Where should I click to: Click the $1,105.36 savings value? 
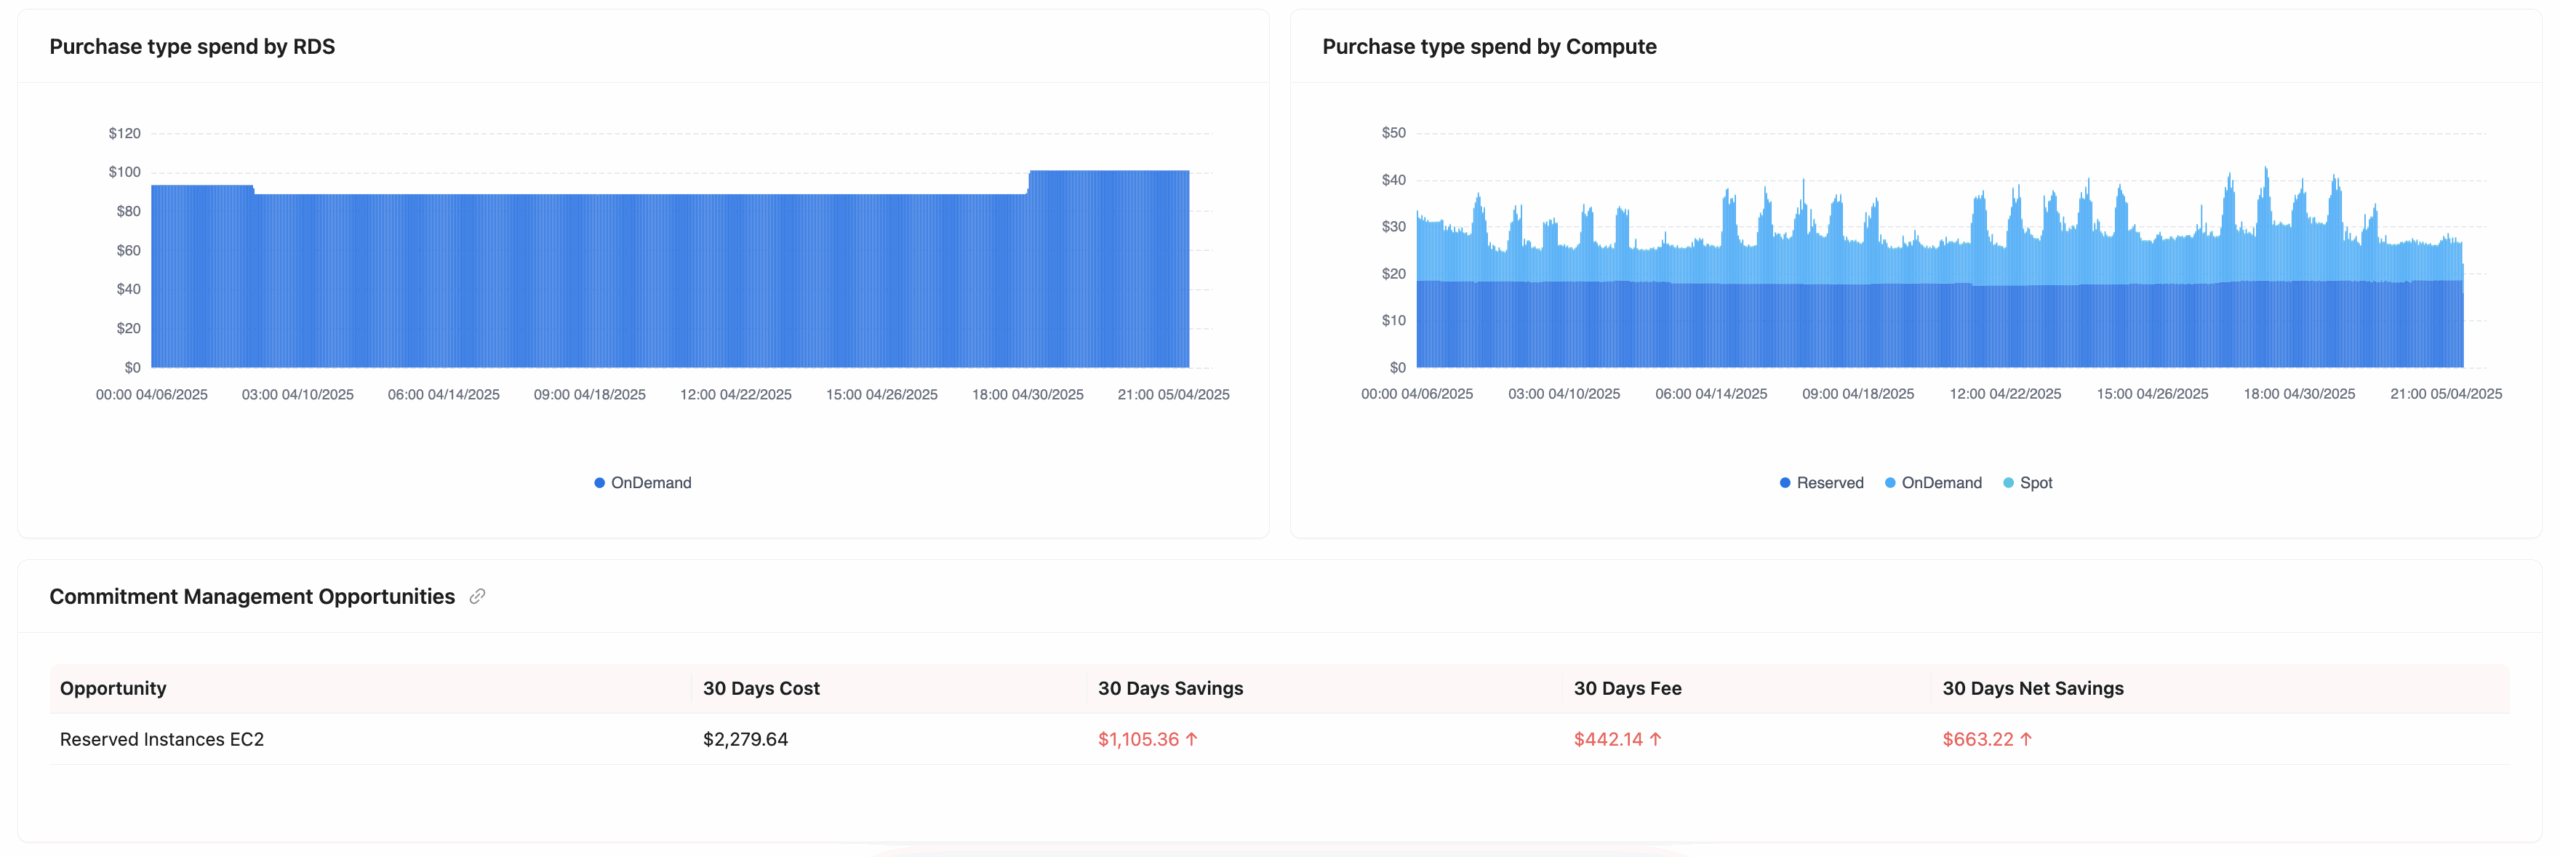(1138, 739)
